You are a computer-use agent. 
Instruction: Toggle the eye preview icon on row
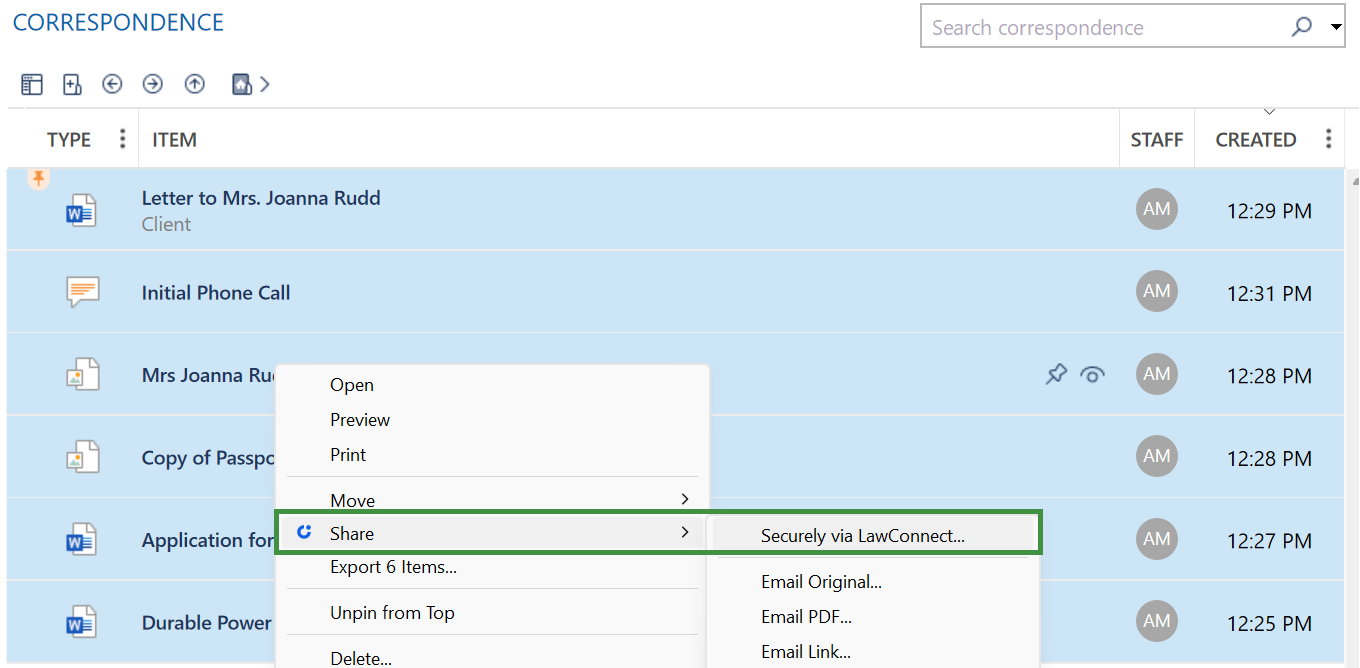pyautogui.click(x=1092, y=375)
